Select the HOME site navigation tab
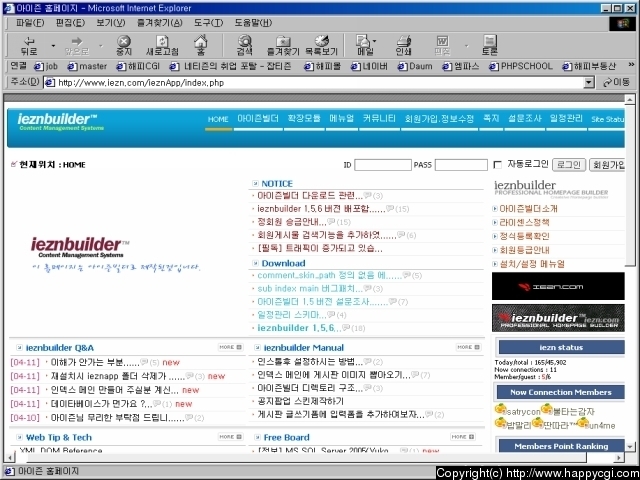Viewport: 640px width, 480px height. tap(218, 119)
